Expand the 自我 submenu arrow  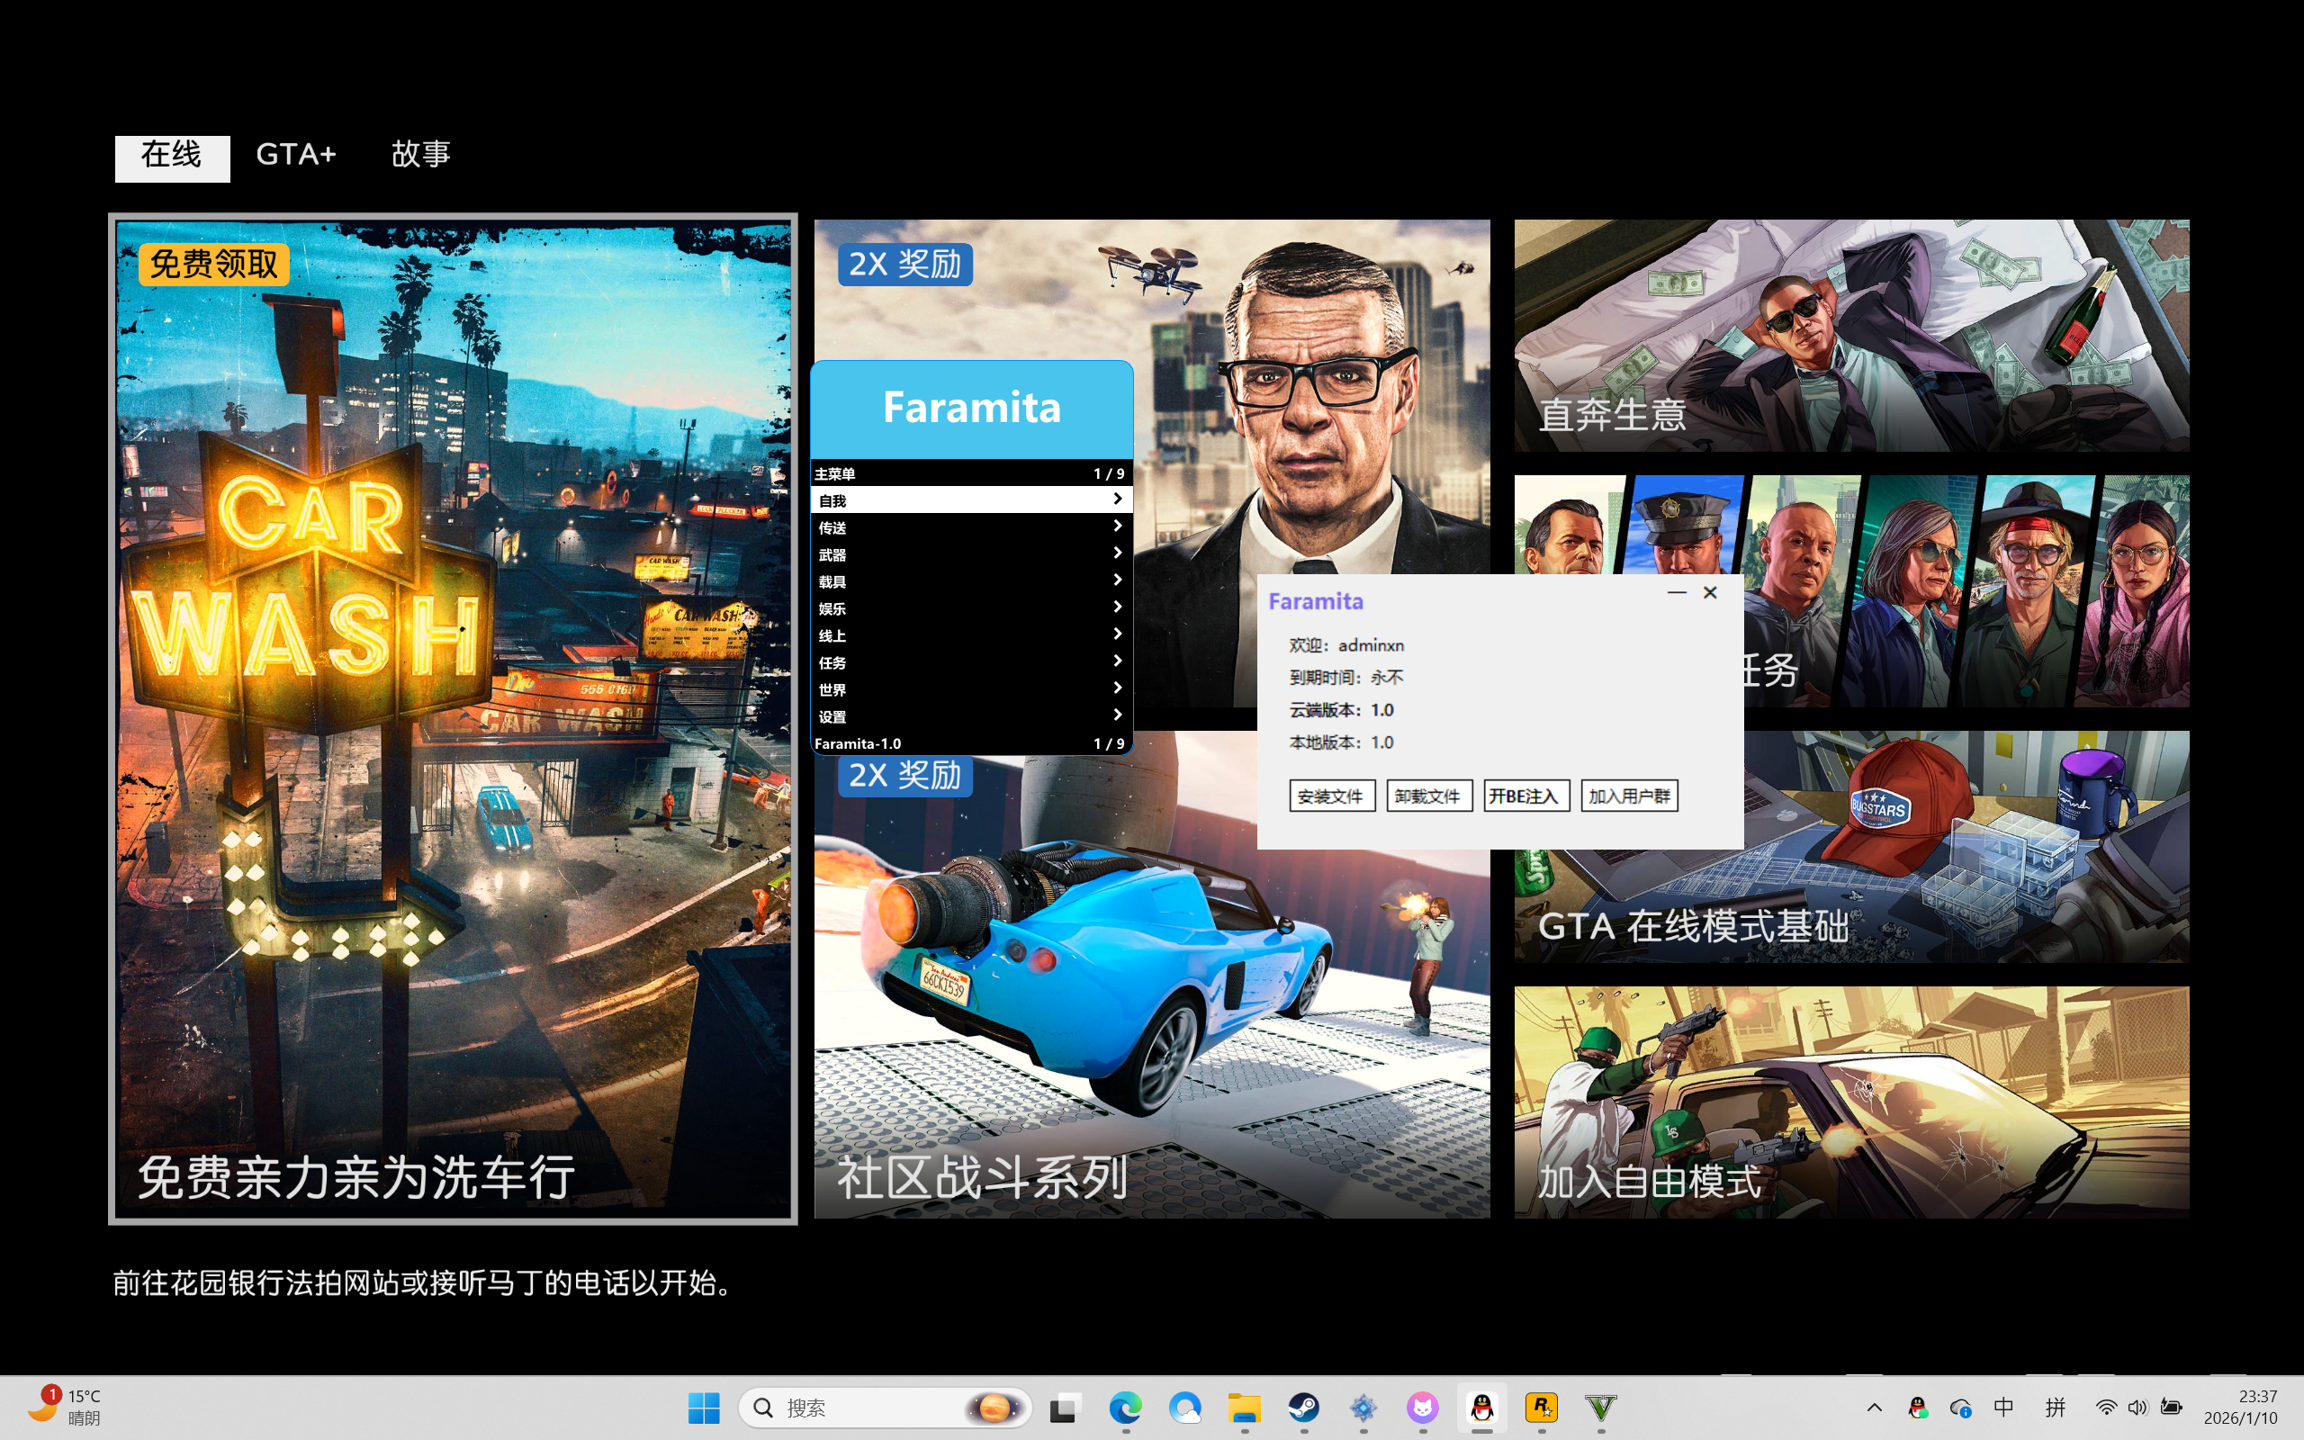(x=1117, y=499)
